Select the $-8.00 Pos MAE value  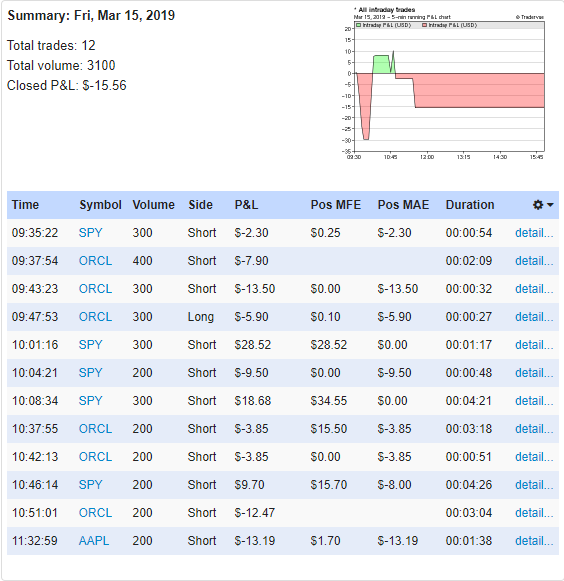point(394,485)
